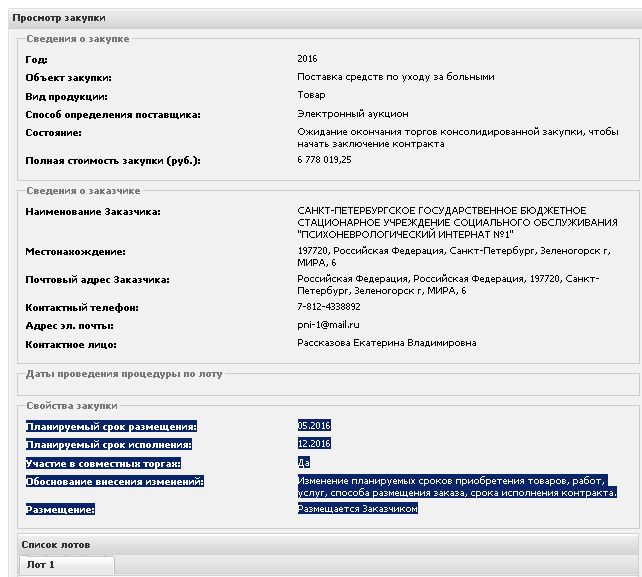
Task: Select the location address starting '197720, Российская Федерация'
Action: pos(454,256)
